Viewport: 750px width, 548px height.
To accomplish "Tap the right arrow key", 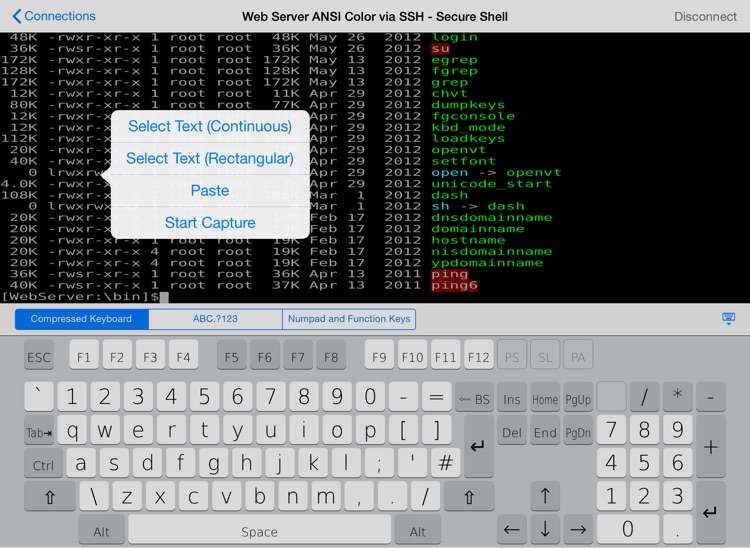I will tap(578, 529).
